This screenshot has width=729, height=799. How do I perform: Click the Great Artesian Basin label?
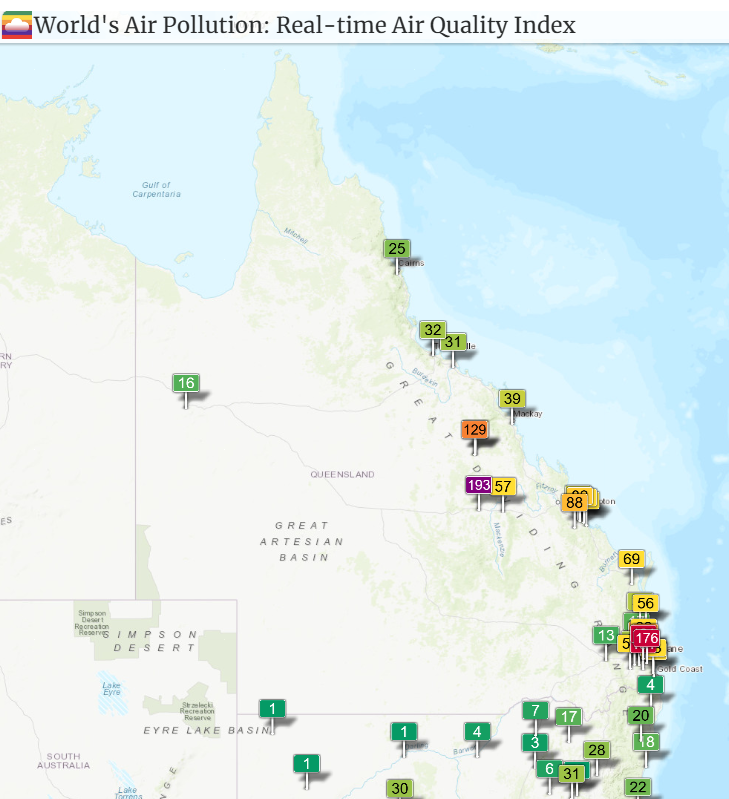(x=303, y=541)
